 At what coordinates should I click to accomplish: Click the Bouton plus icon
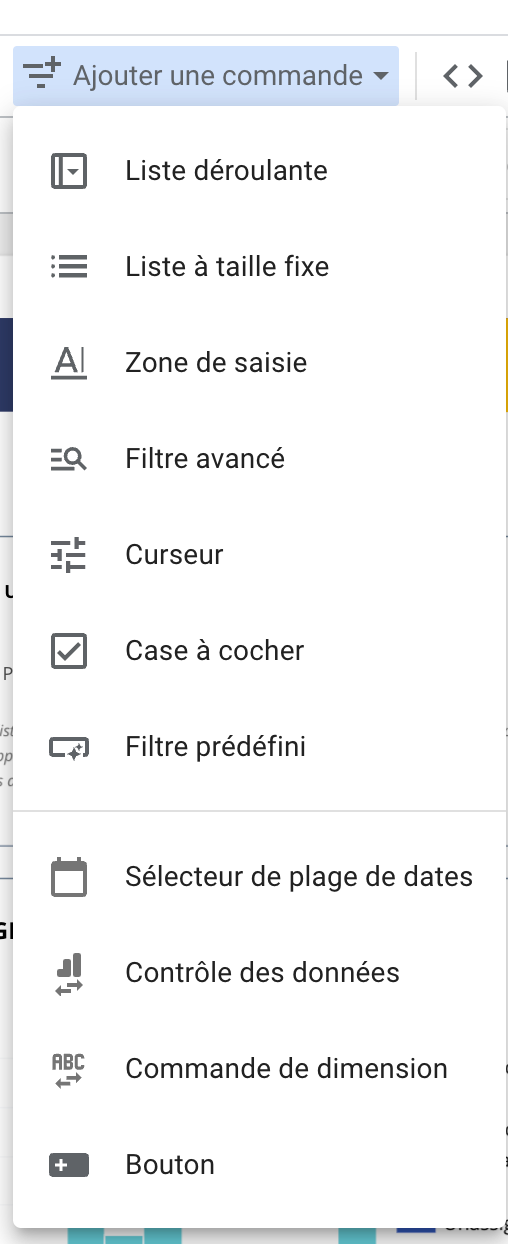pos(69,1165)
